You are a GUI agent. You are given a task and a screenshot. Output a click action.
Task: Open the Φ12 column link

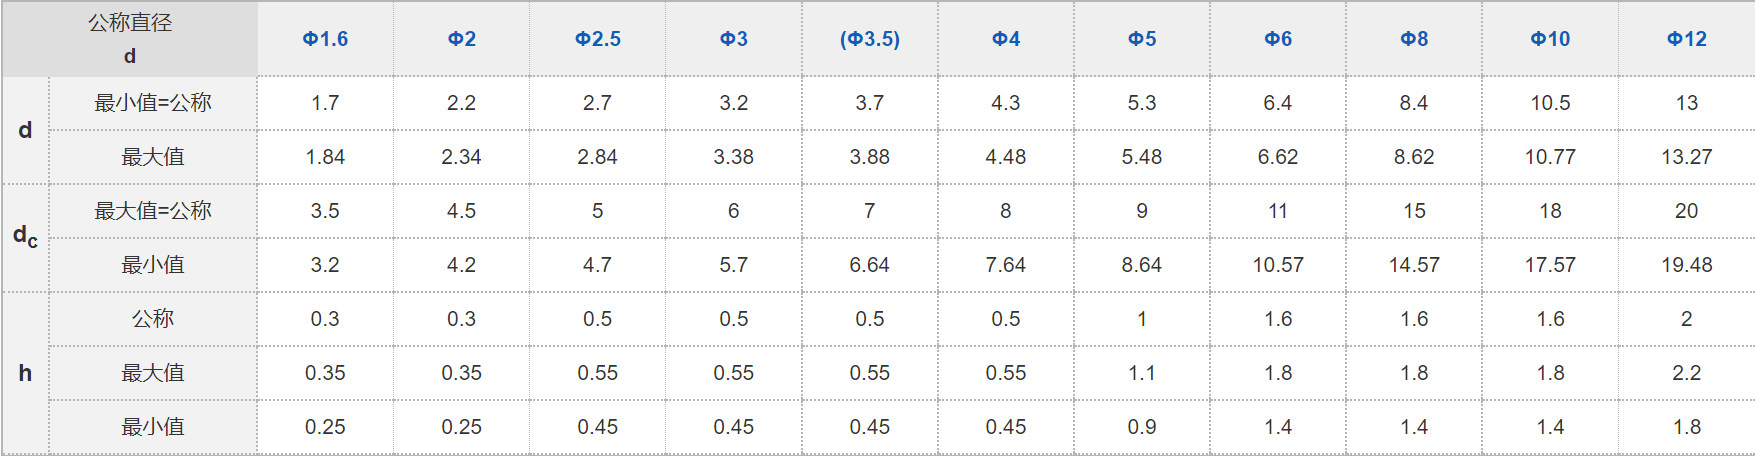pos(1686,39)
